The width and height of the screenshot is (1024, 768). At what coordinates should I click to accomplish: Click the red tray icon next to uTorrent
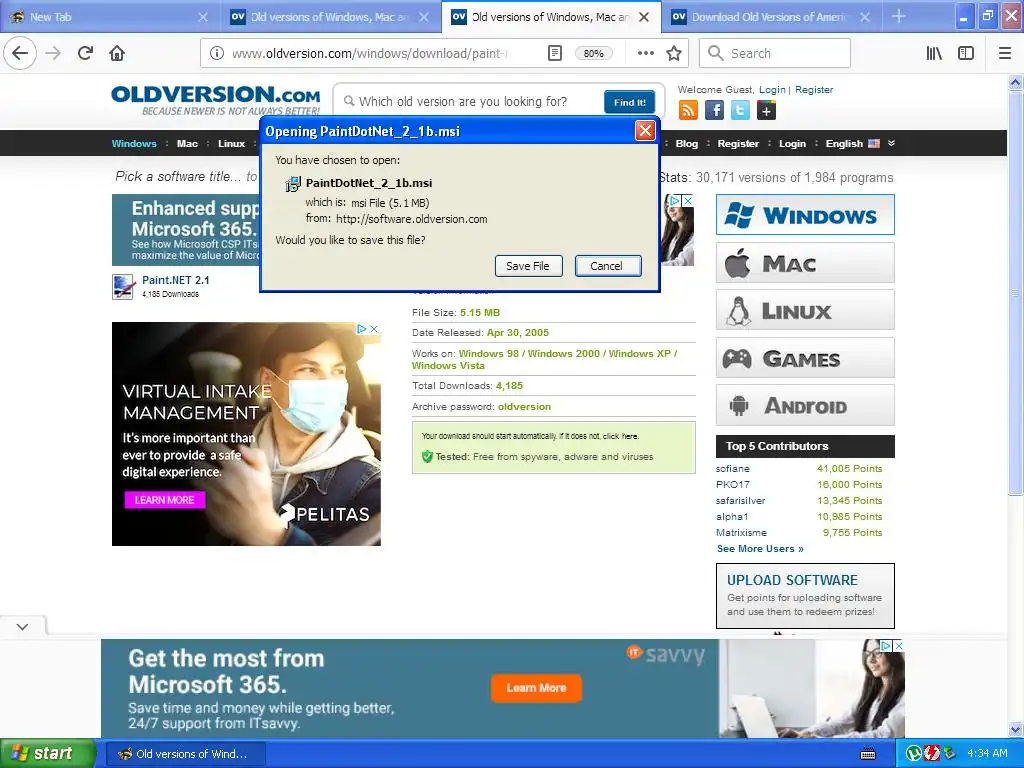coord(931,754)
